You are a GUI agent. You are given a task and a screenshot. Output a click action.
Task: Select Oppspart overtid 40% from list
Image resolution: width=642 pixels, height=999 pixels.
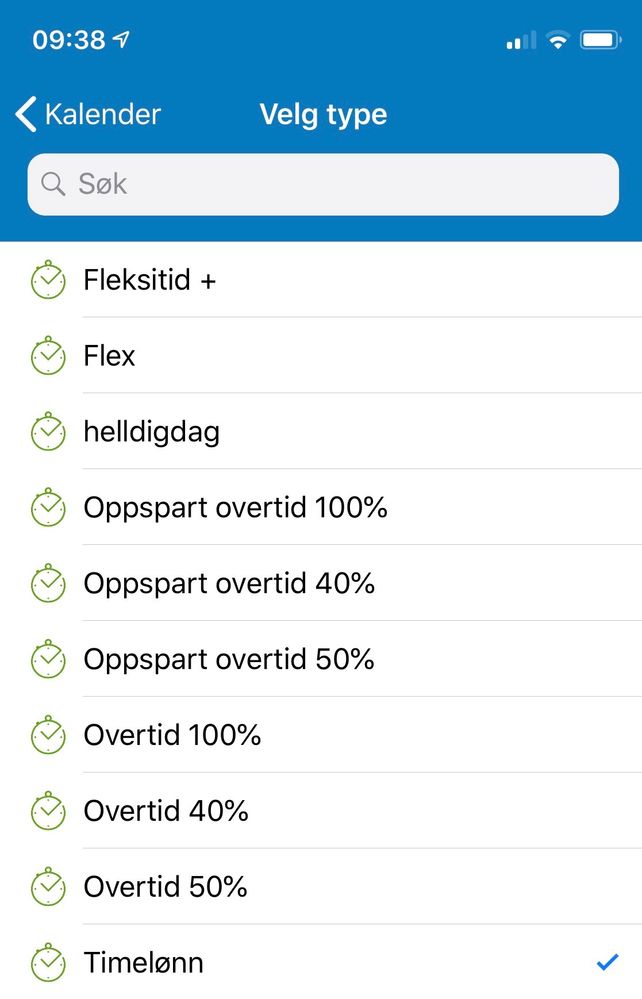pos(321,583)
